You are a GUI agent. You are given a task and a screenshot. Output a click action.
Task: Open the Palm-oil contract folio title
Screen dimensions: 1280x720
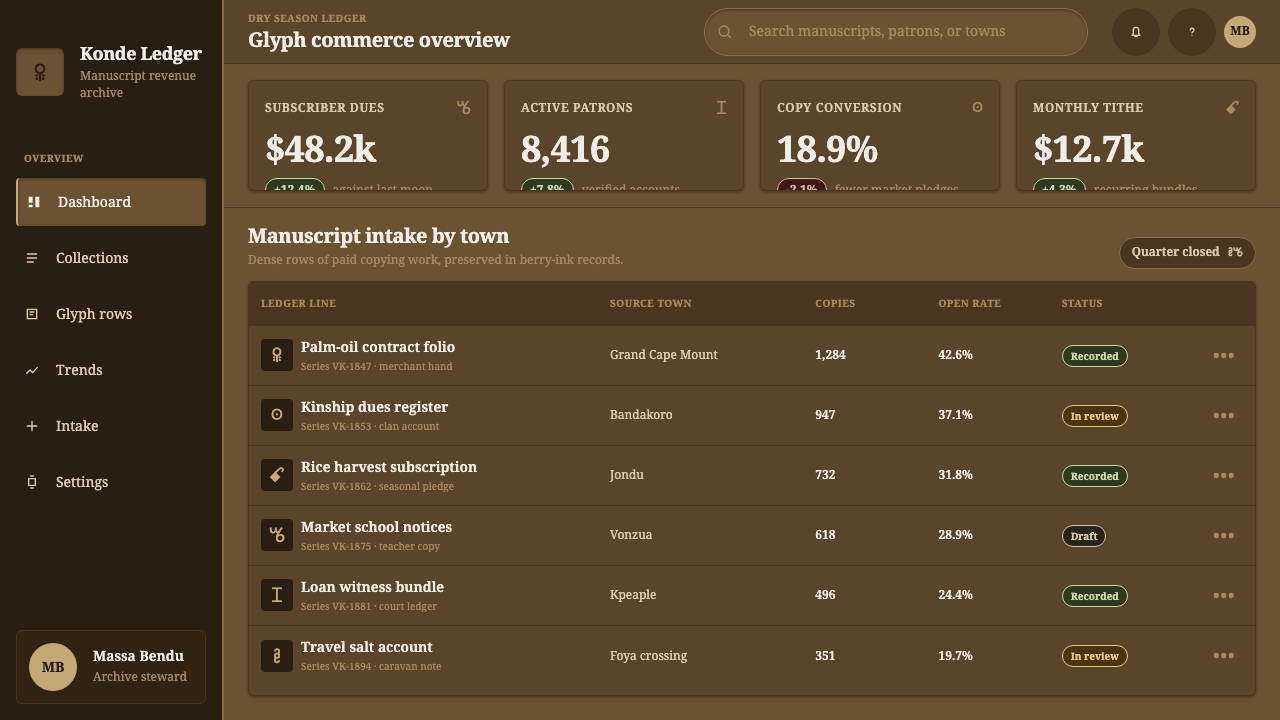378,347
